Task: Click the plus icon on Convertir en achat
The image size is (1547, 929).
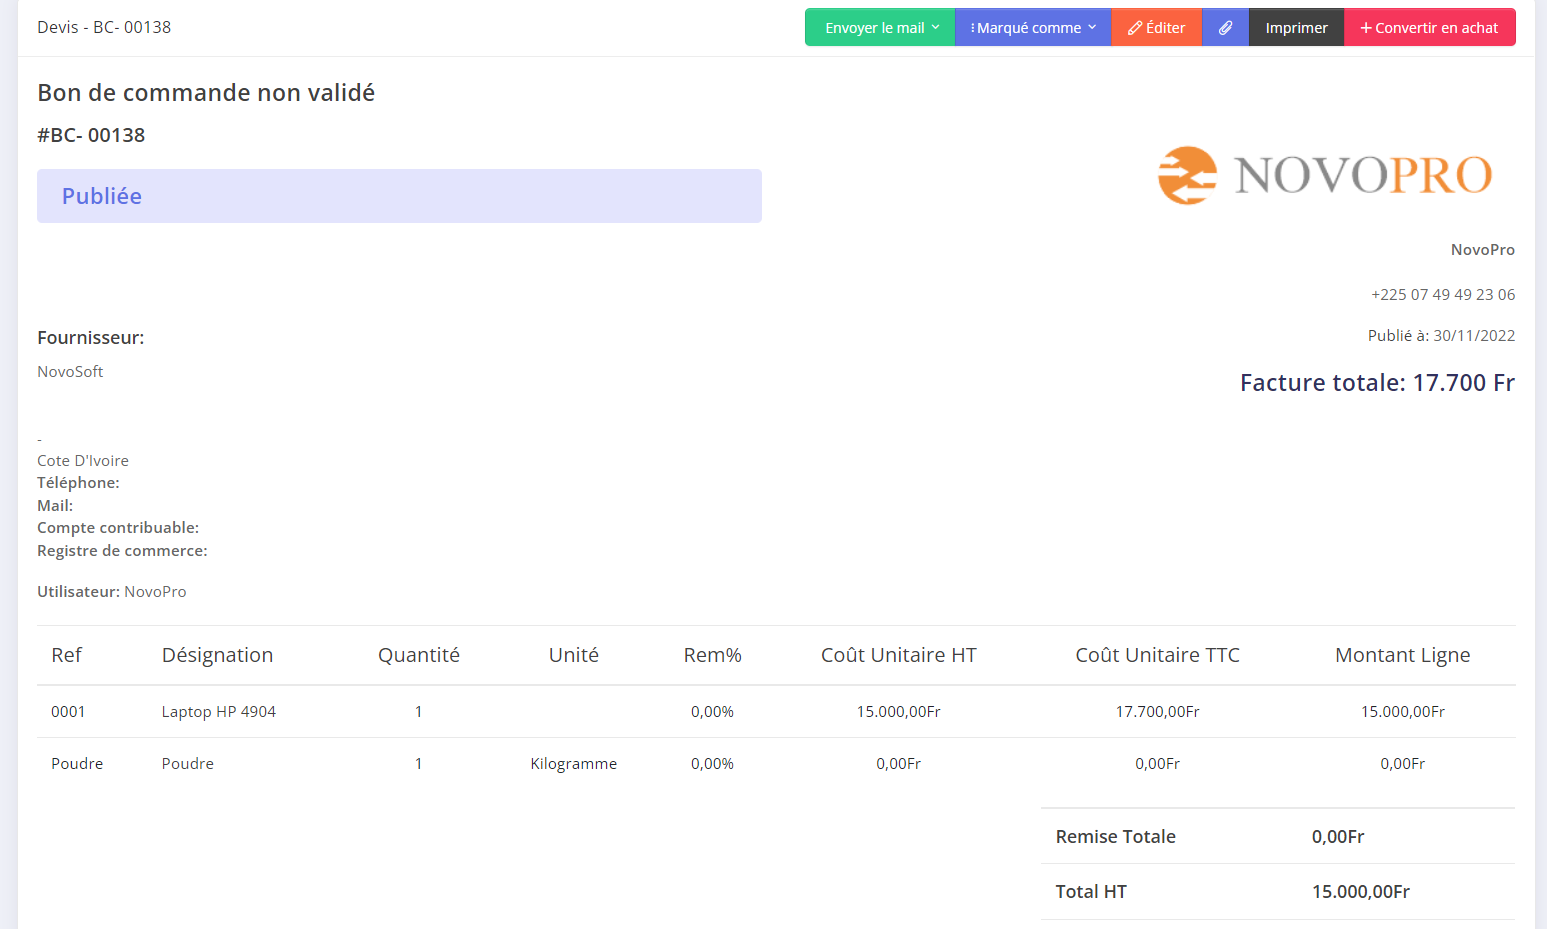Action: [x=1365, y=28]
